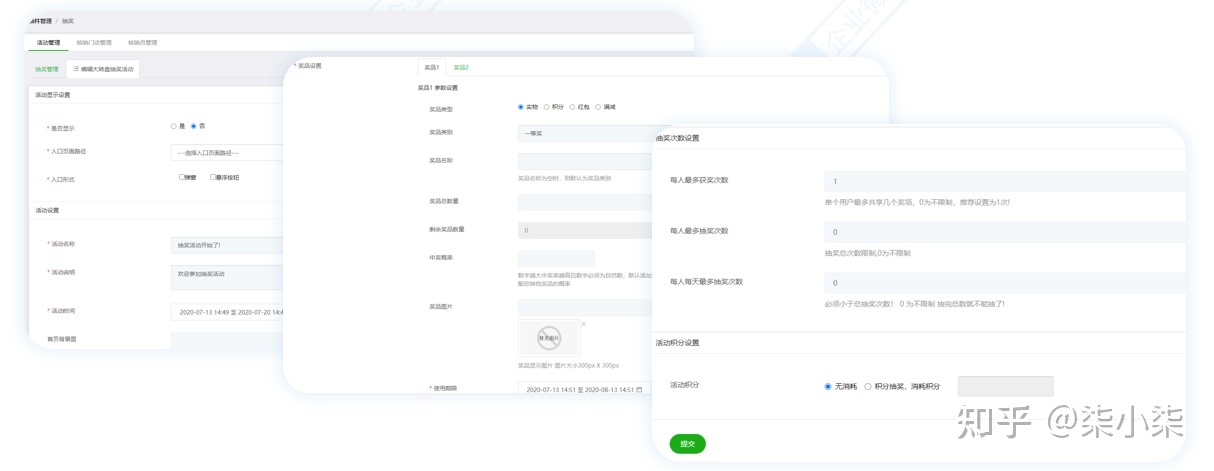This screenshot has height=471, width=1214.
Task: Select 积分抽奖，消耗积分 radio option
Action: [x=868, y=386]
